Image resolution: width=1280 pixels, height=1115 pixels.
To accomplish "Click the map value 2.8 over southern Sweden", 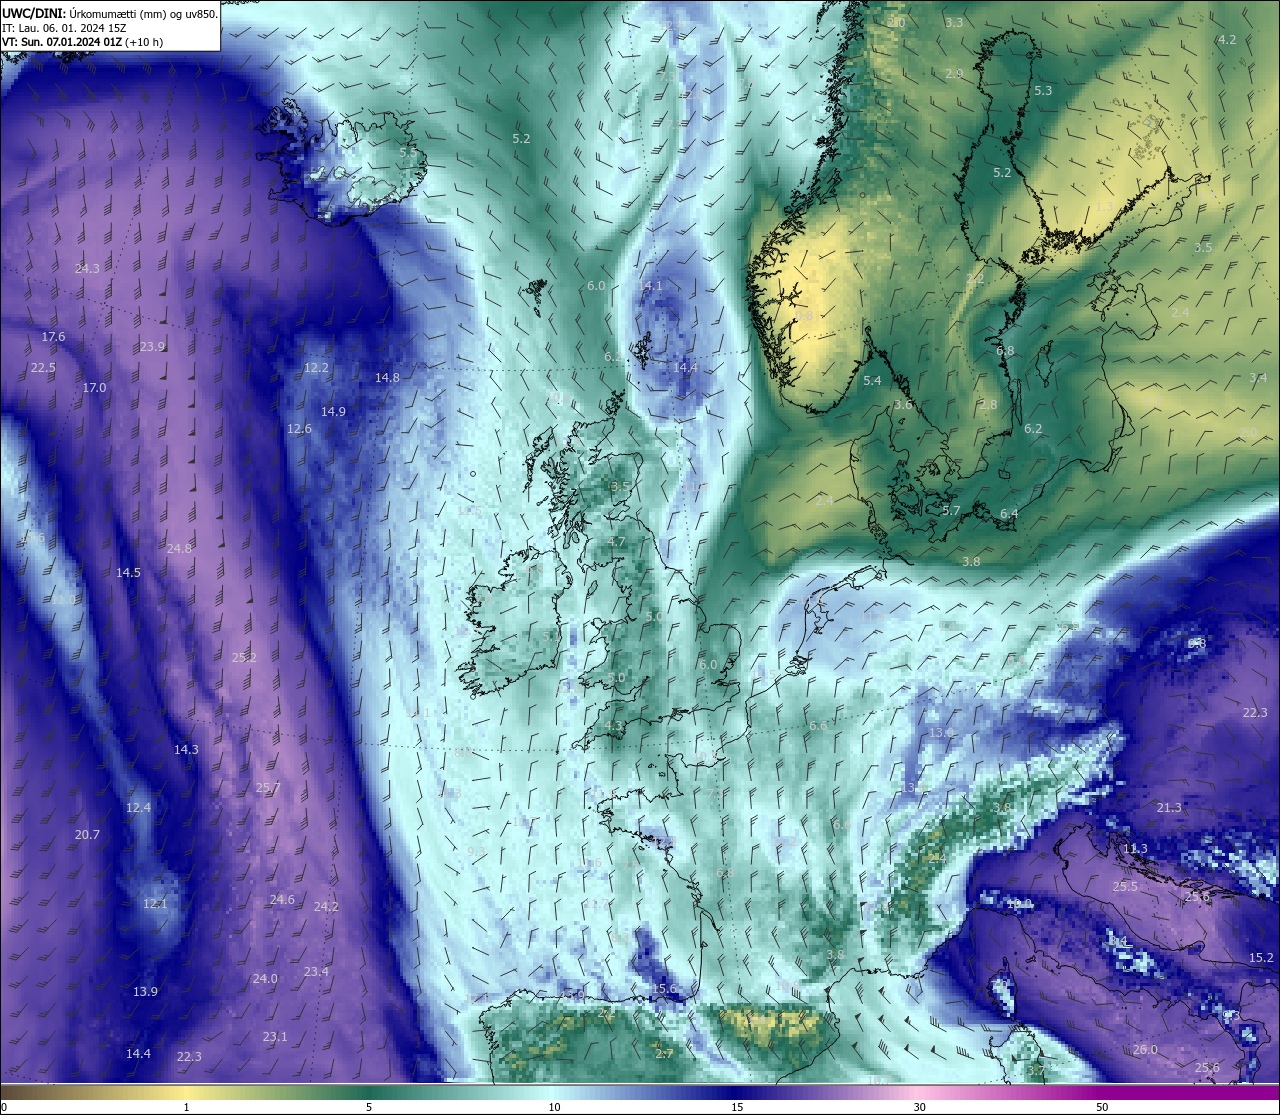I will pyautogui.click(x=988, y=404).
